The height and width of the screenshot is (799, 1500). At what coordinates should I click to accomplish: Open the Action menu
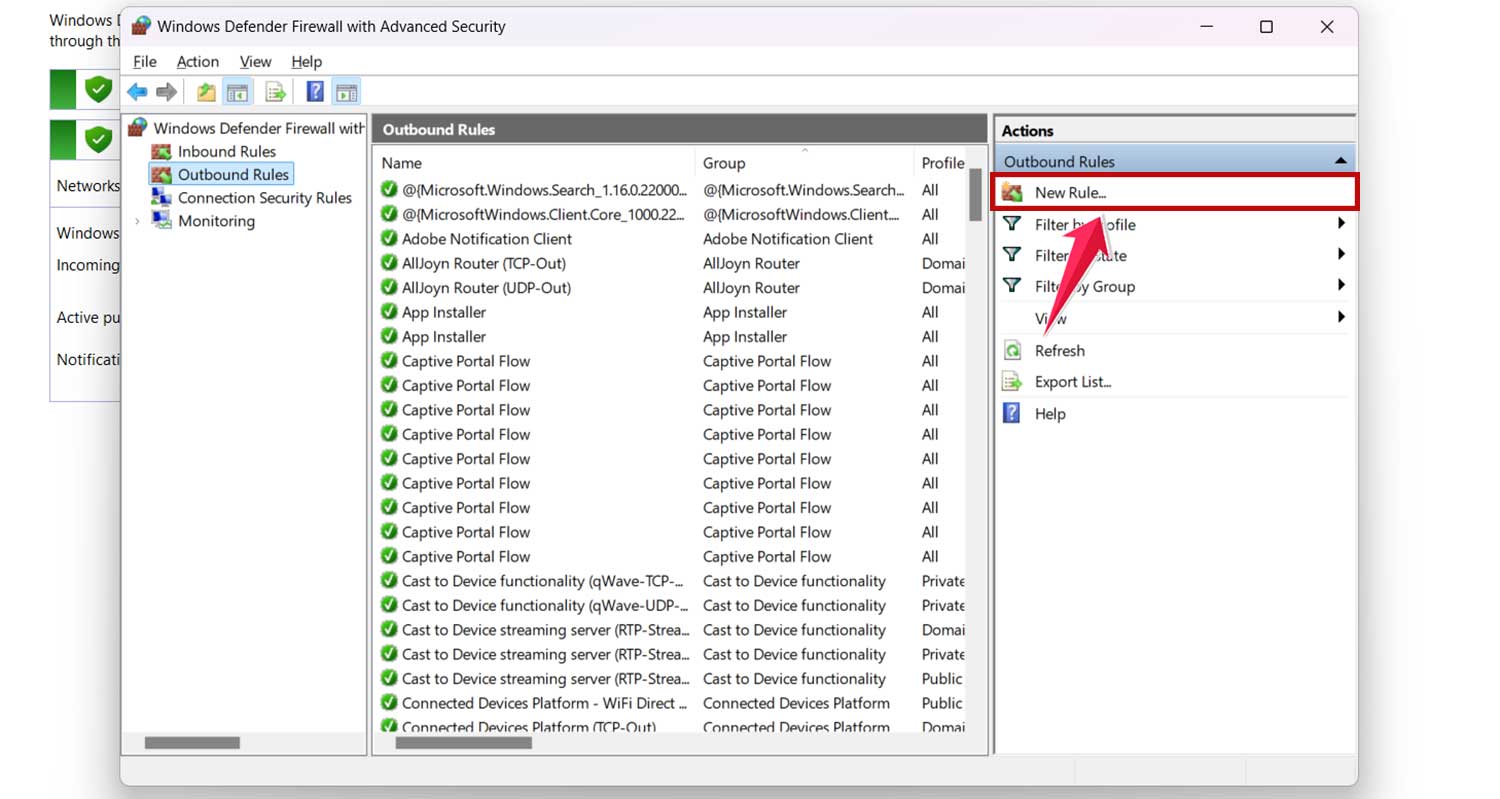197,62
